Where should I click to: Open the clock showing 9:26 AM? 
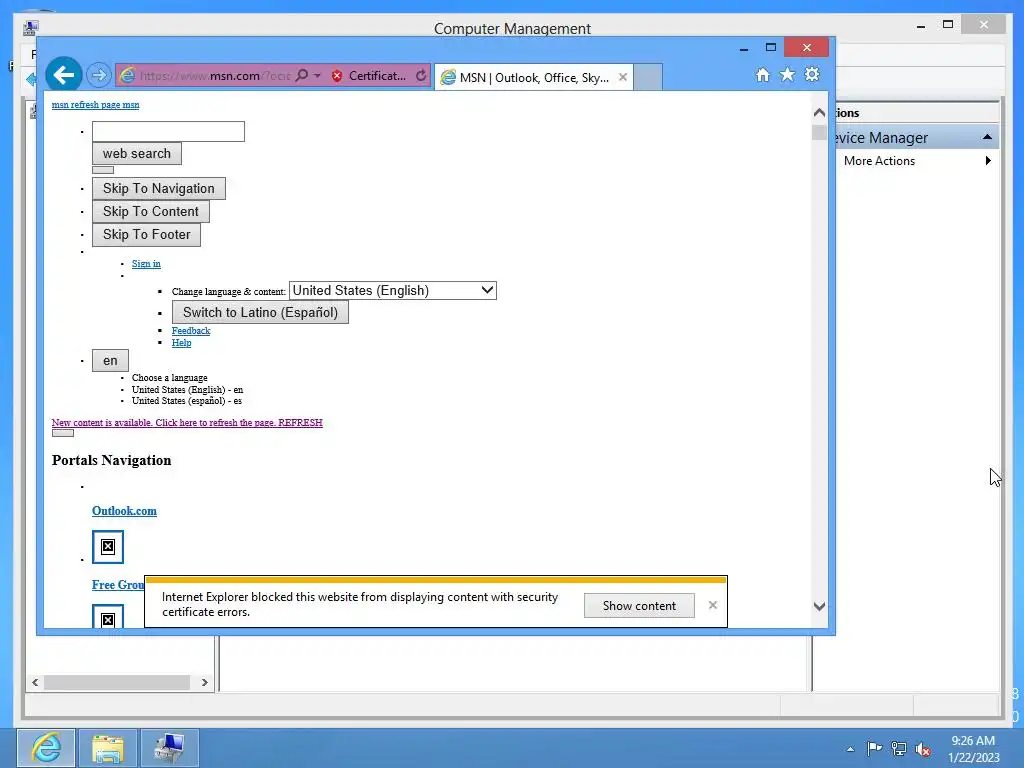click(974, 749)
